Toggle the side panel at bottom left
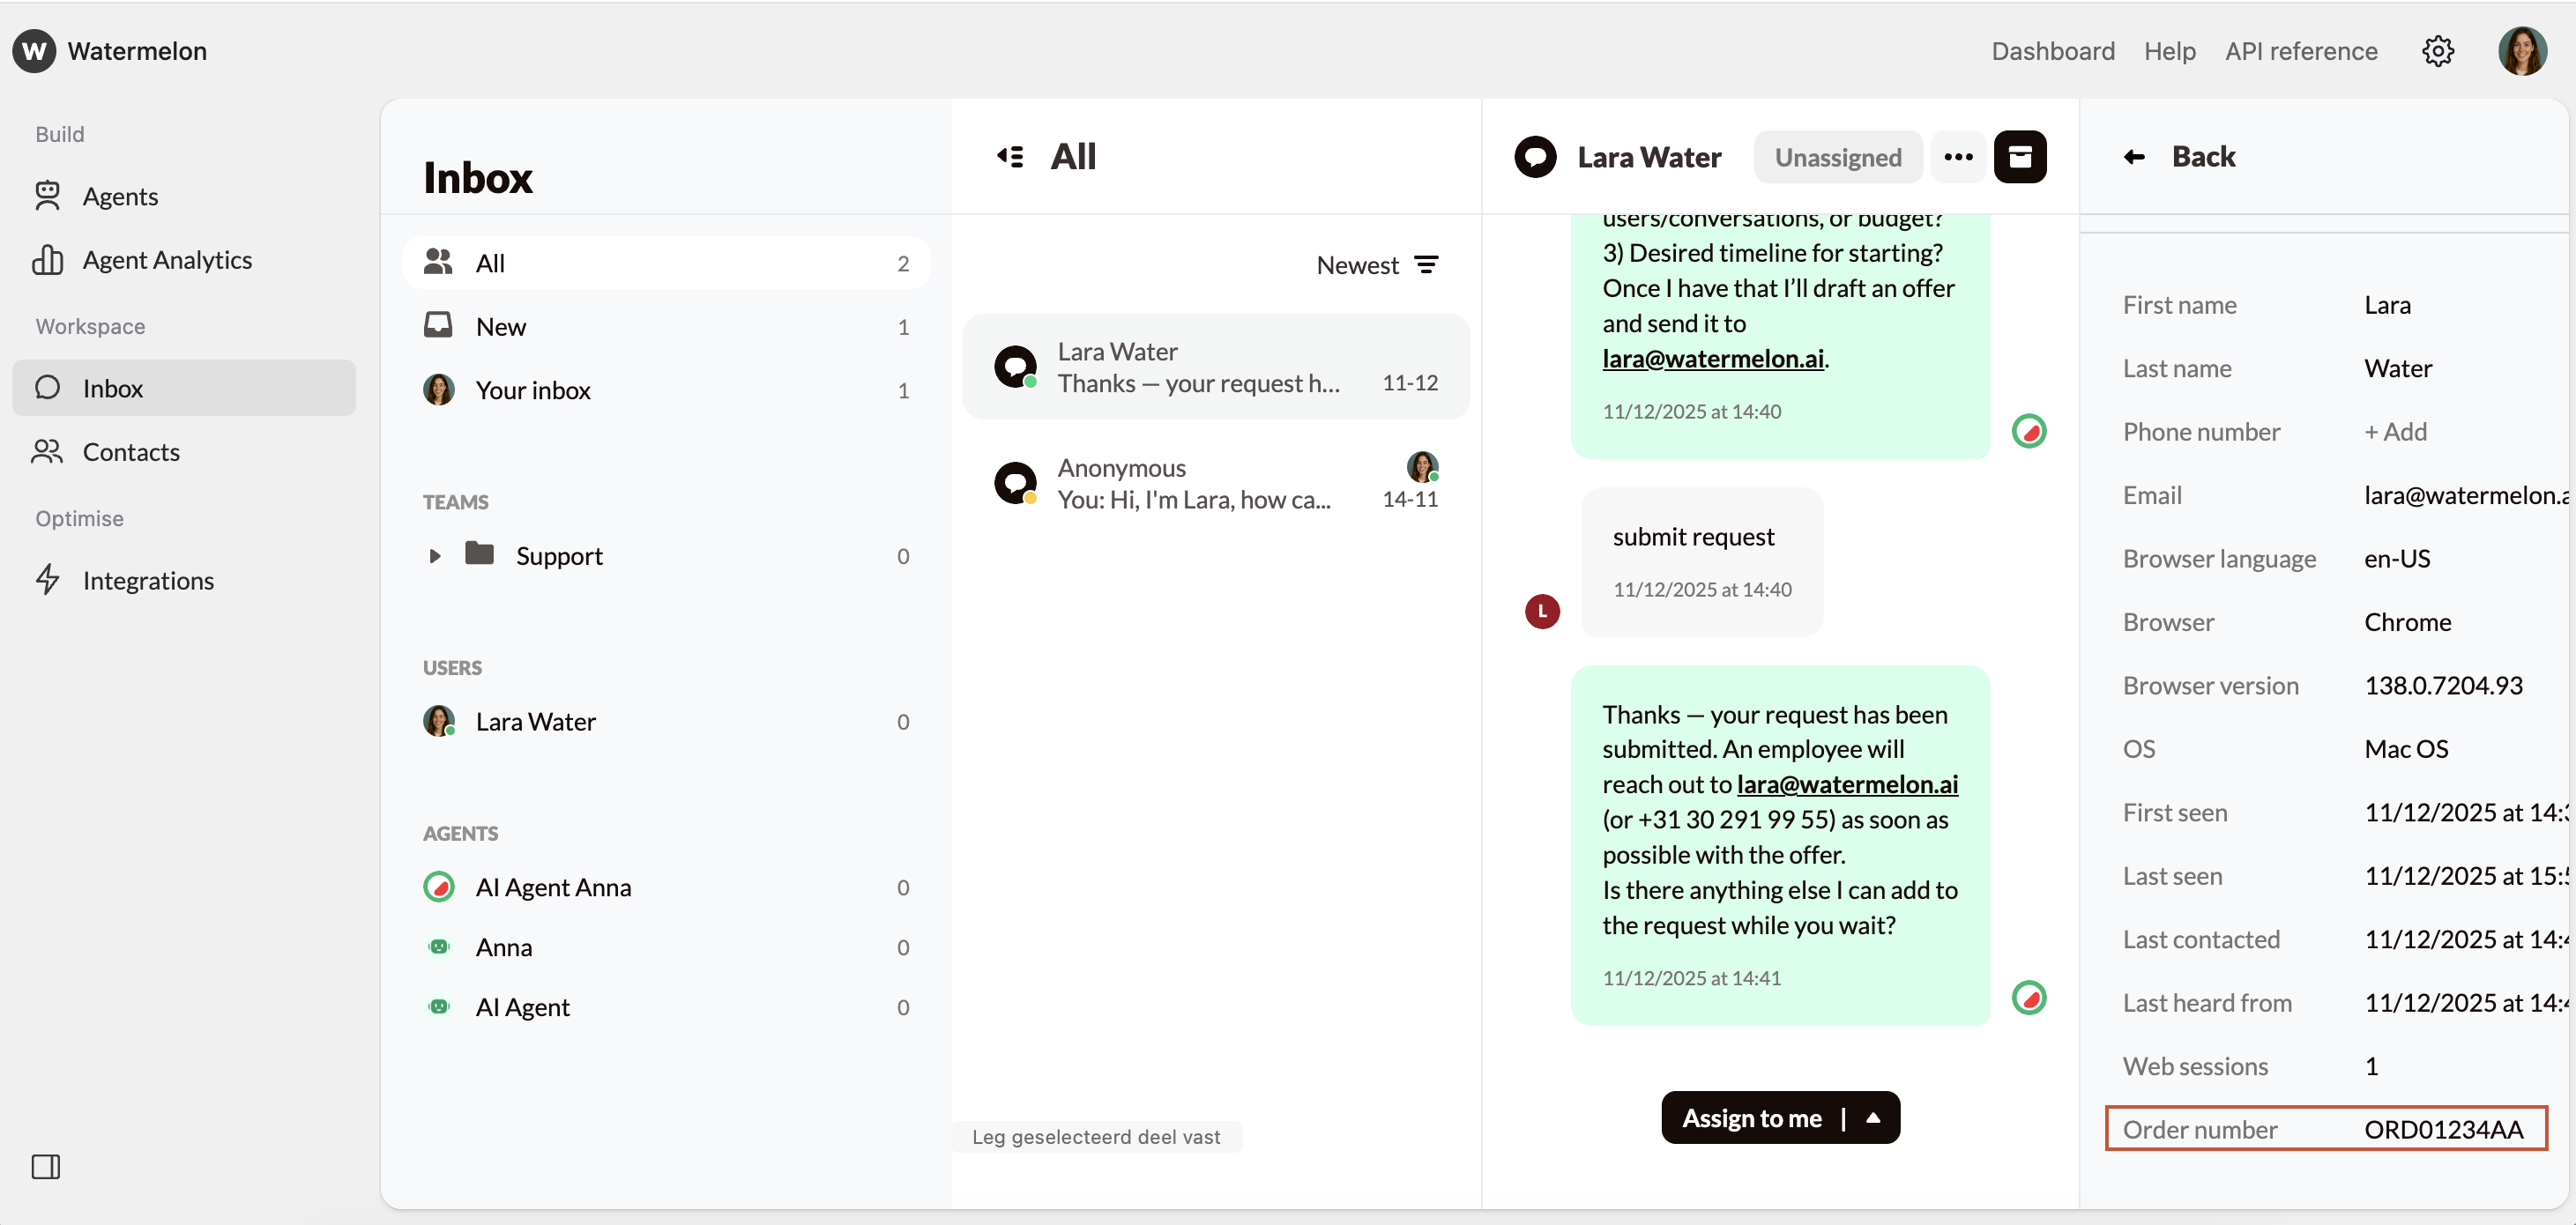This screenshot has height=1225, width=2576. click(x=46, y=1166)
